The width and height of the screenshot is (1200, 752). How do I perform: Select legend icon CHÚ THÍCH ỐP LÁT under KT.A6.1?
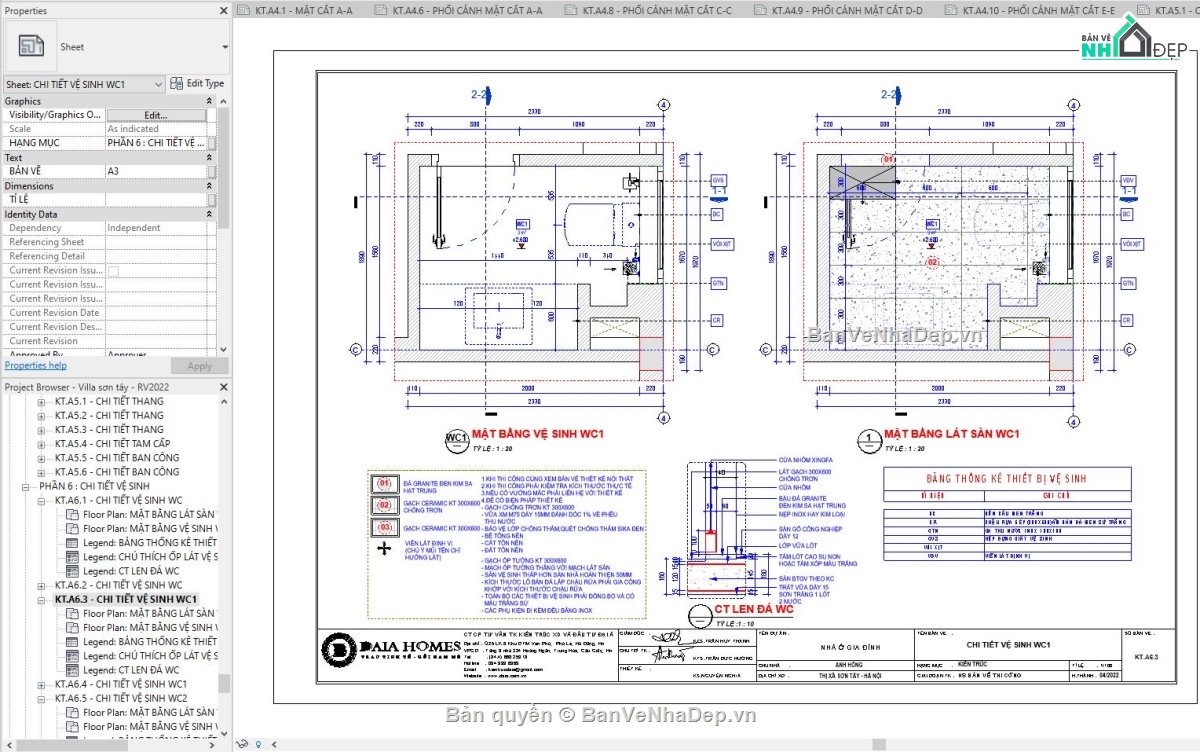(x=73, y=556)
